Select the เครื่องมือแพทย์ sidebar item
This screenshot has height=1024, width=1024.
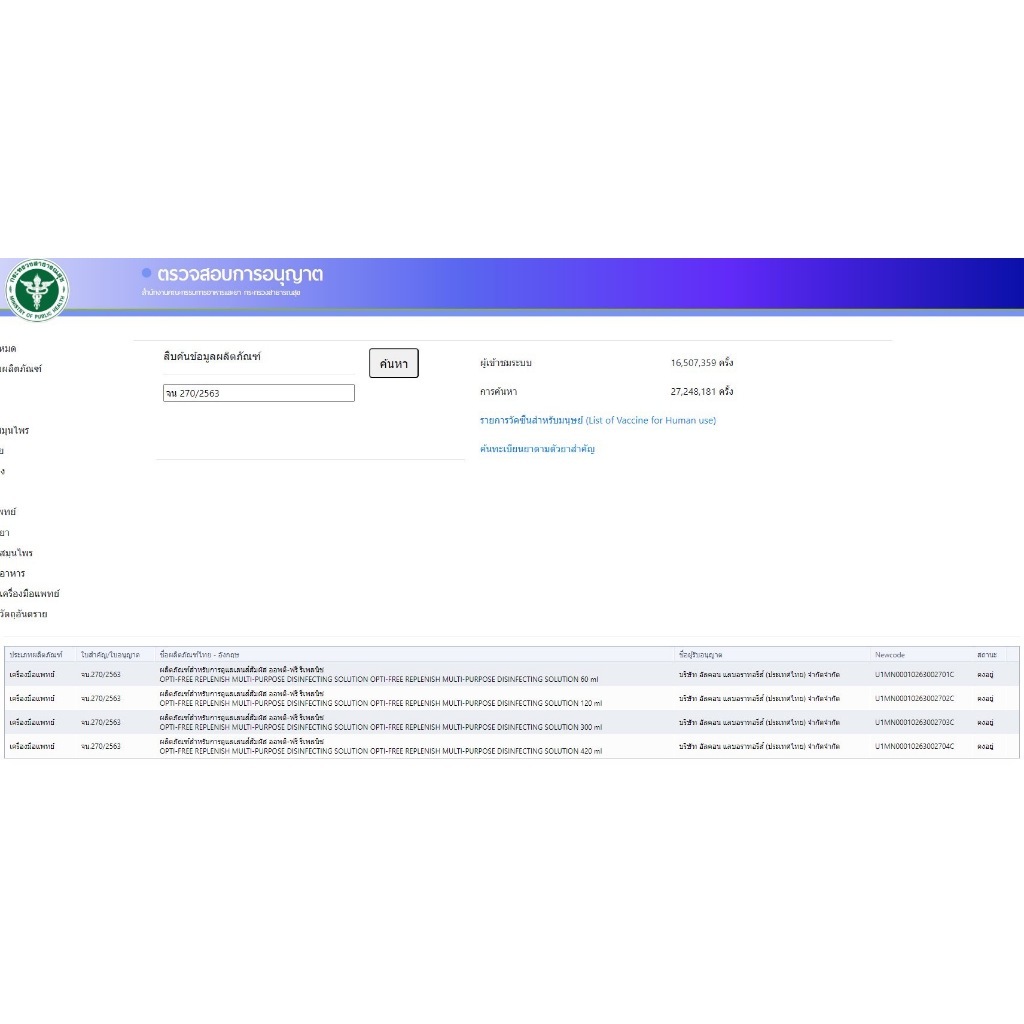pyautogui.click(x=29, y=593)
